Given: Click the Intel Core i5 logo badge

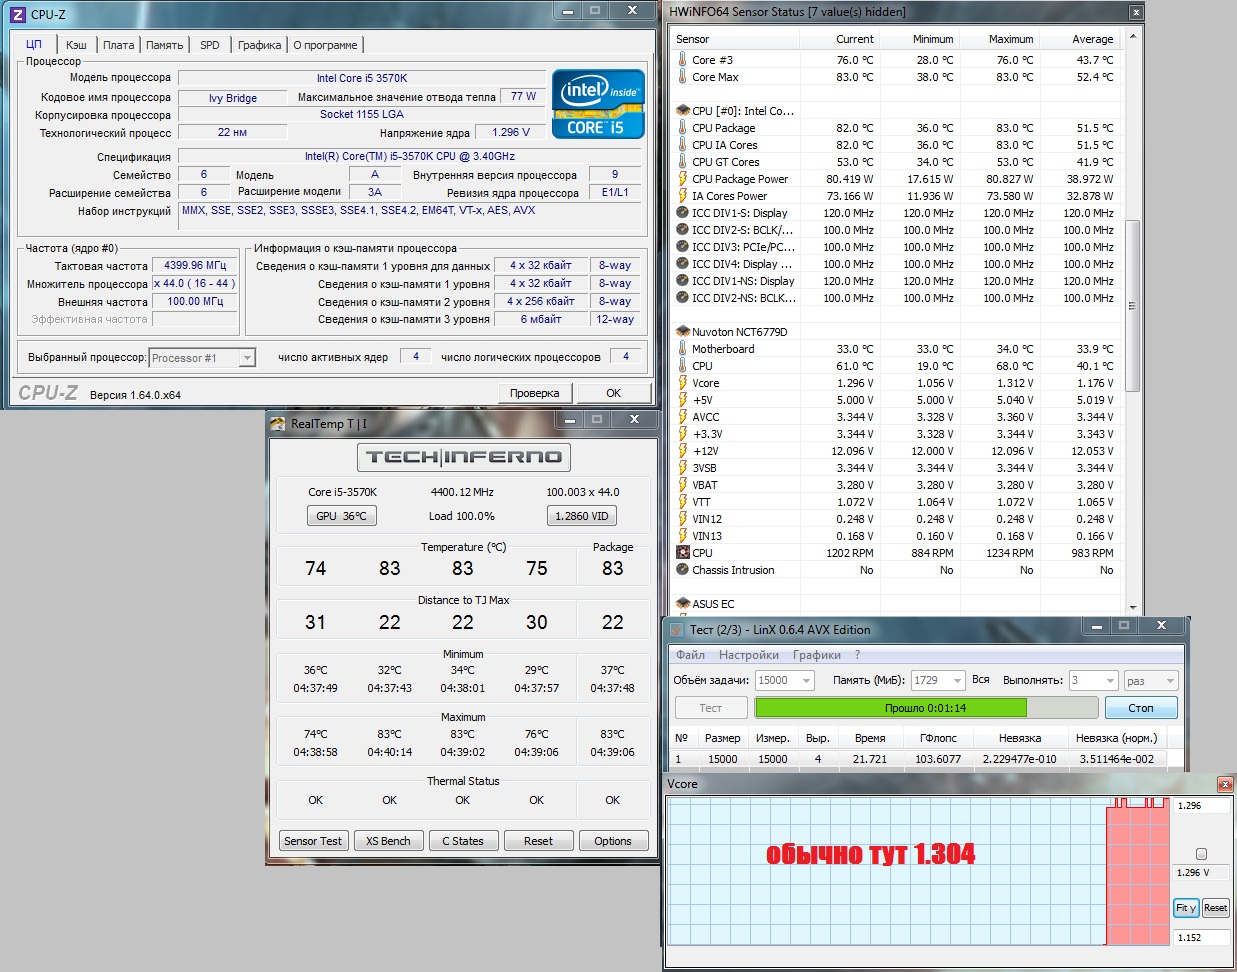Looking at the screenshot, I should pyautogui.click(x=598, y=103).
